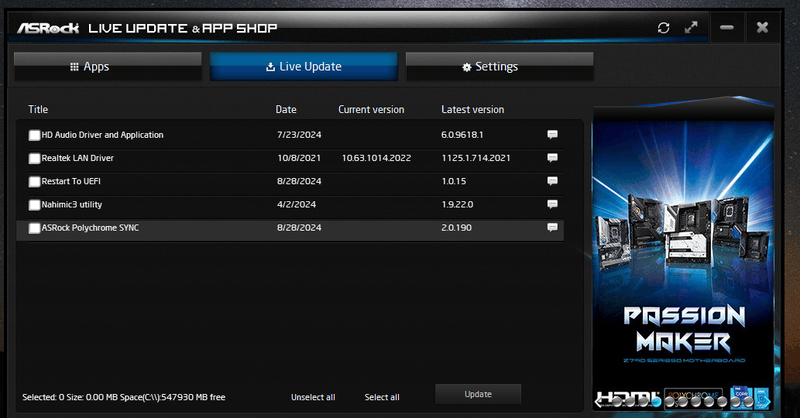Click the date 7/23/2024
The image size is (800, 418).
tap(299, 135)
